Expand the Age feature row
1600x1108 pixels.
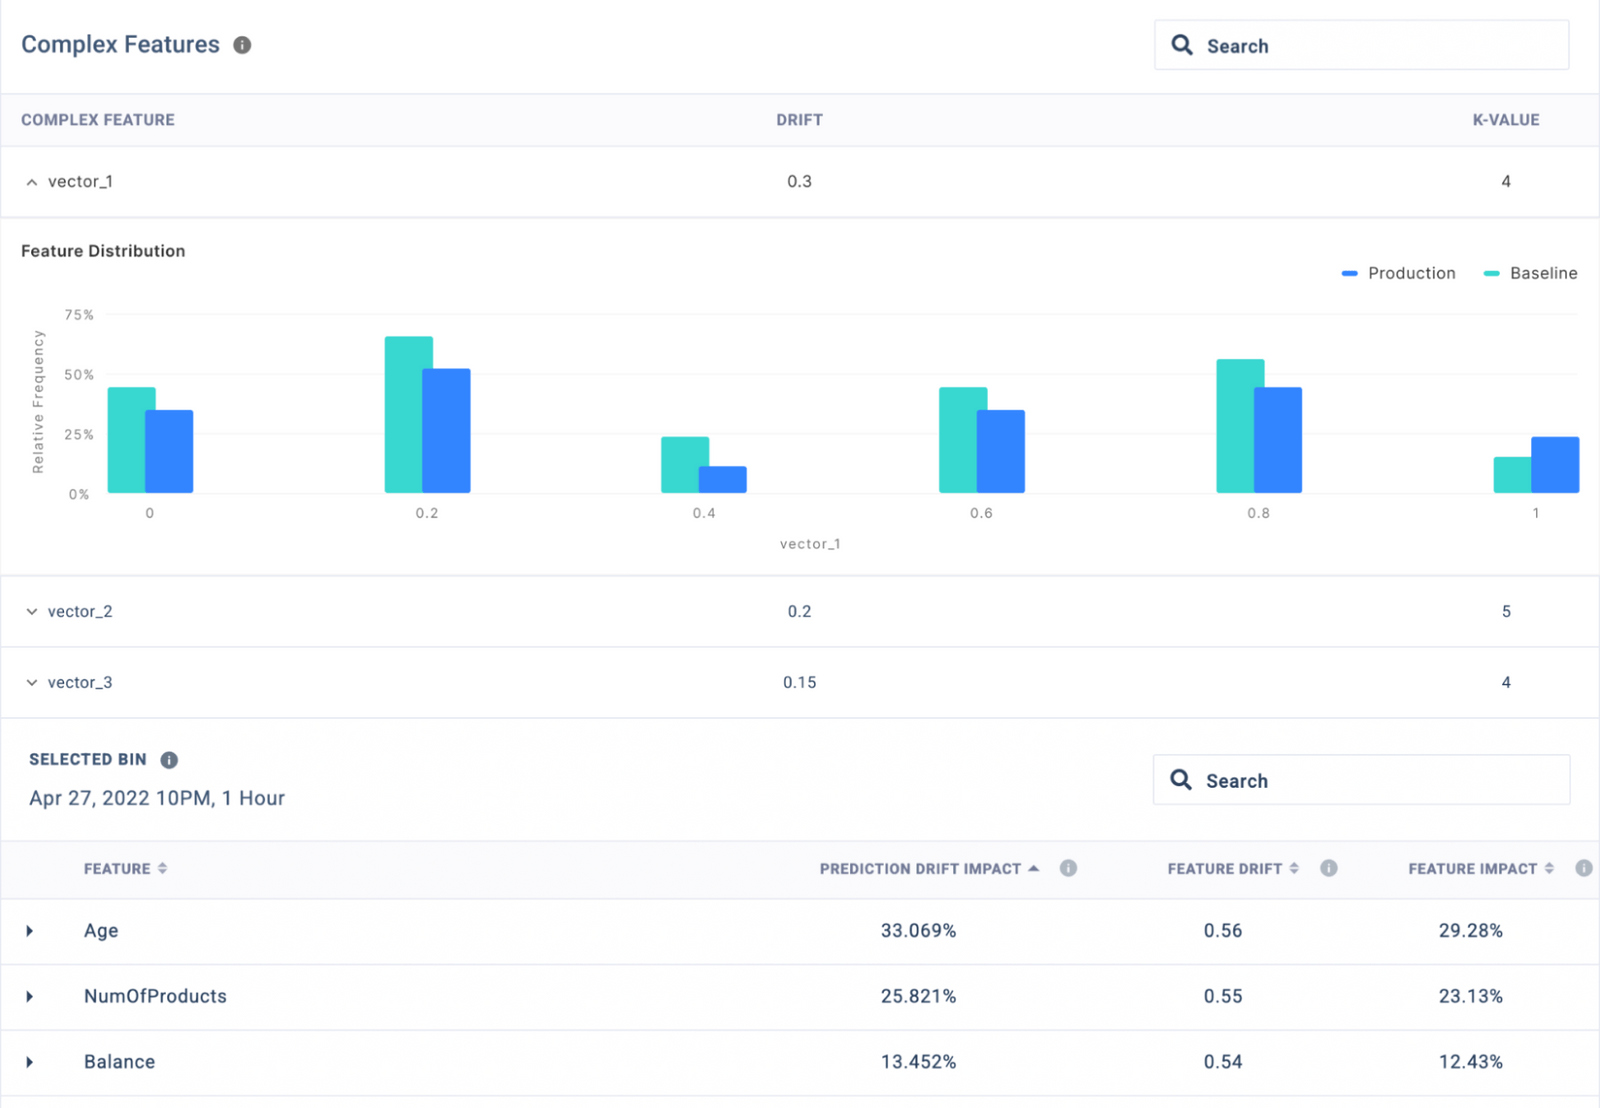pos(30,931)
